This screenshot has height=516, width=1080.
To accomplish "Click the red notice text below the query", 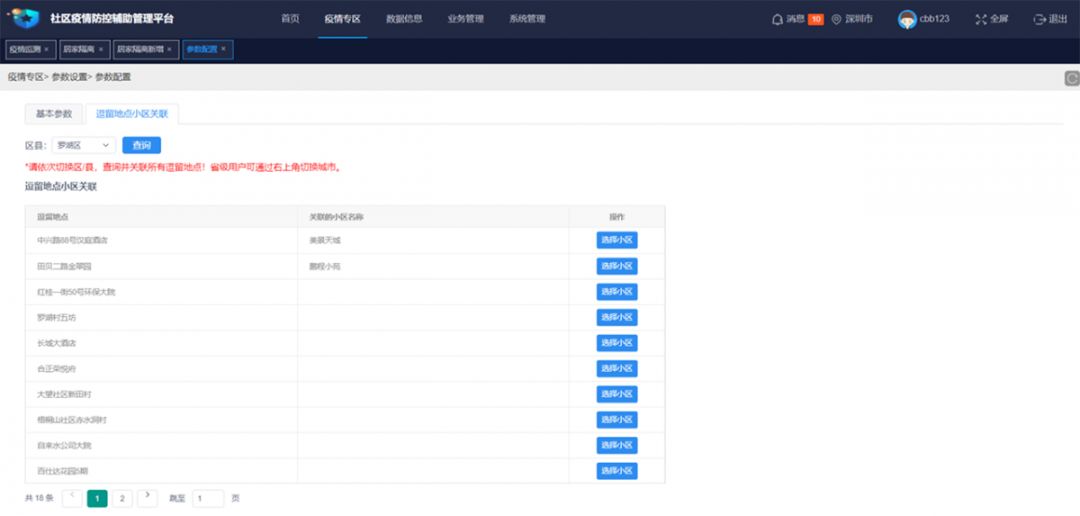I will (183, 167).
